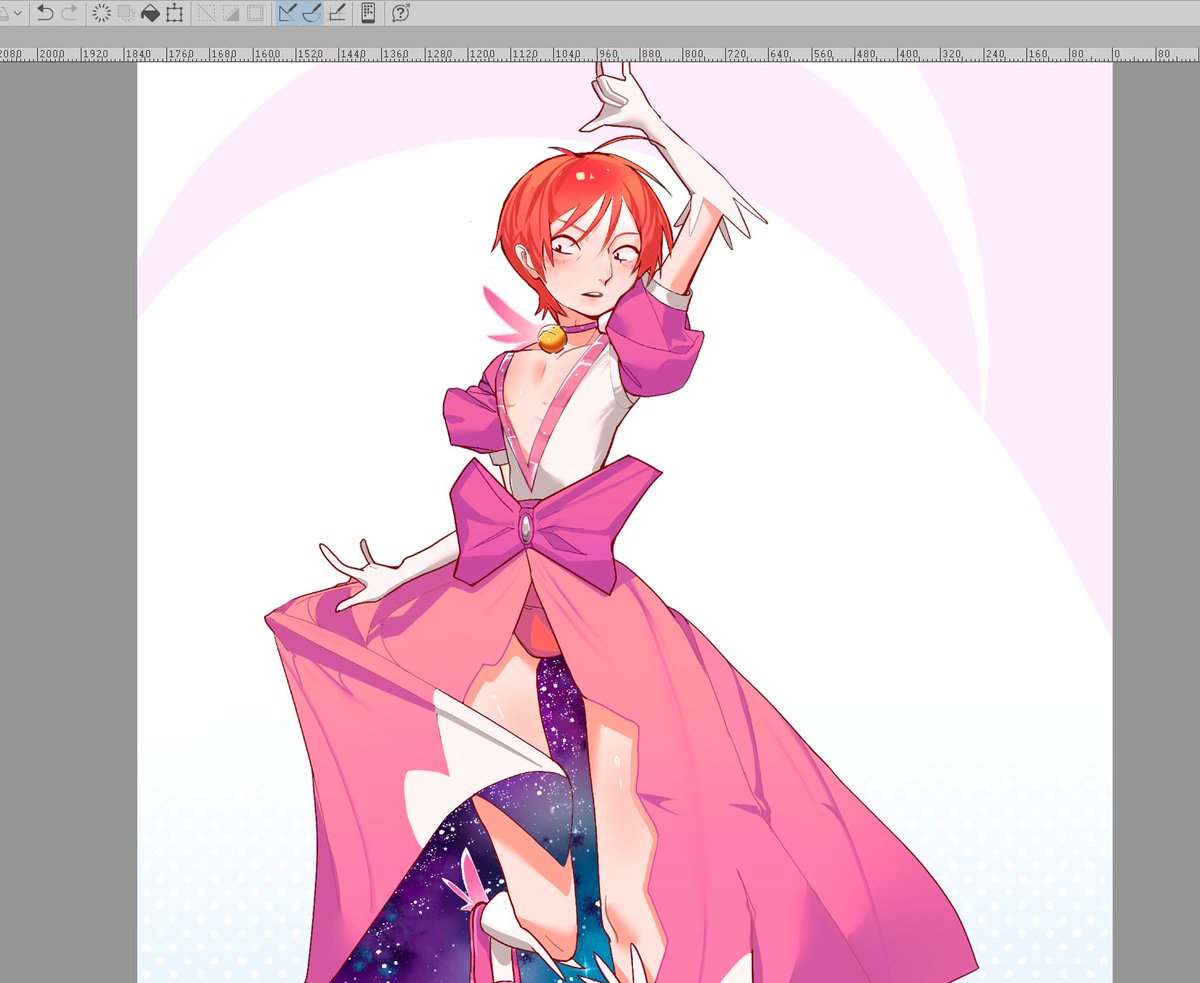The width and height of the screenshot is (1200, 983).
Task: Click the Redo arrow icon
Action: (69, 13)
